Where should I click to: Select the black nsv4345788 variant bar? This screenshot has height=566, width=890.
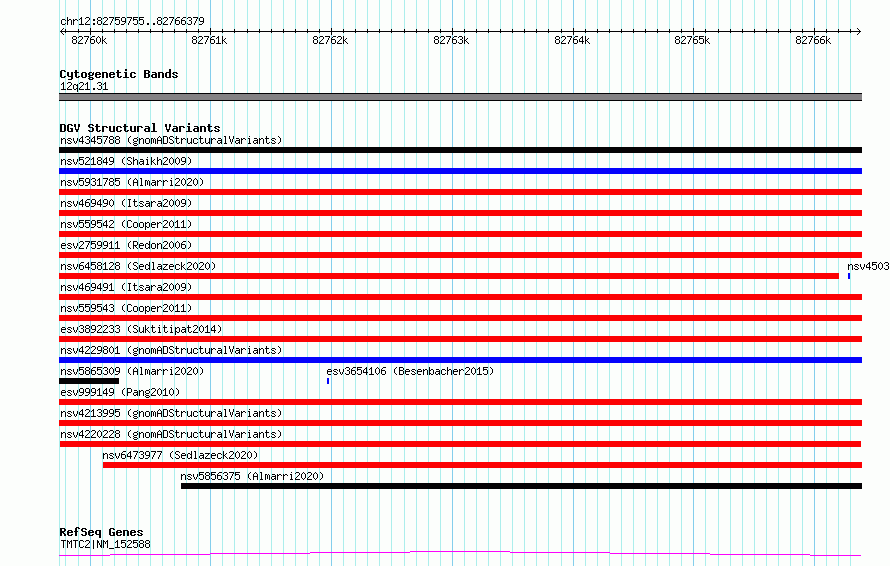(460, 150)
